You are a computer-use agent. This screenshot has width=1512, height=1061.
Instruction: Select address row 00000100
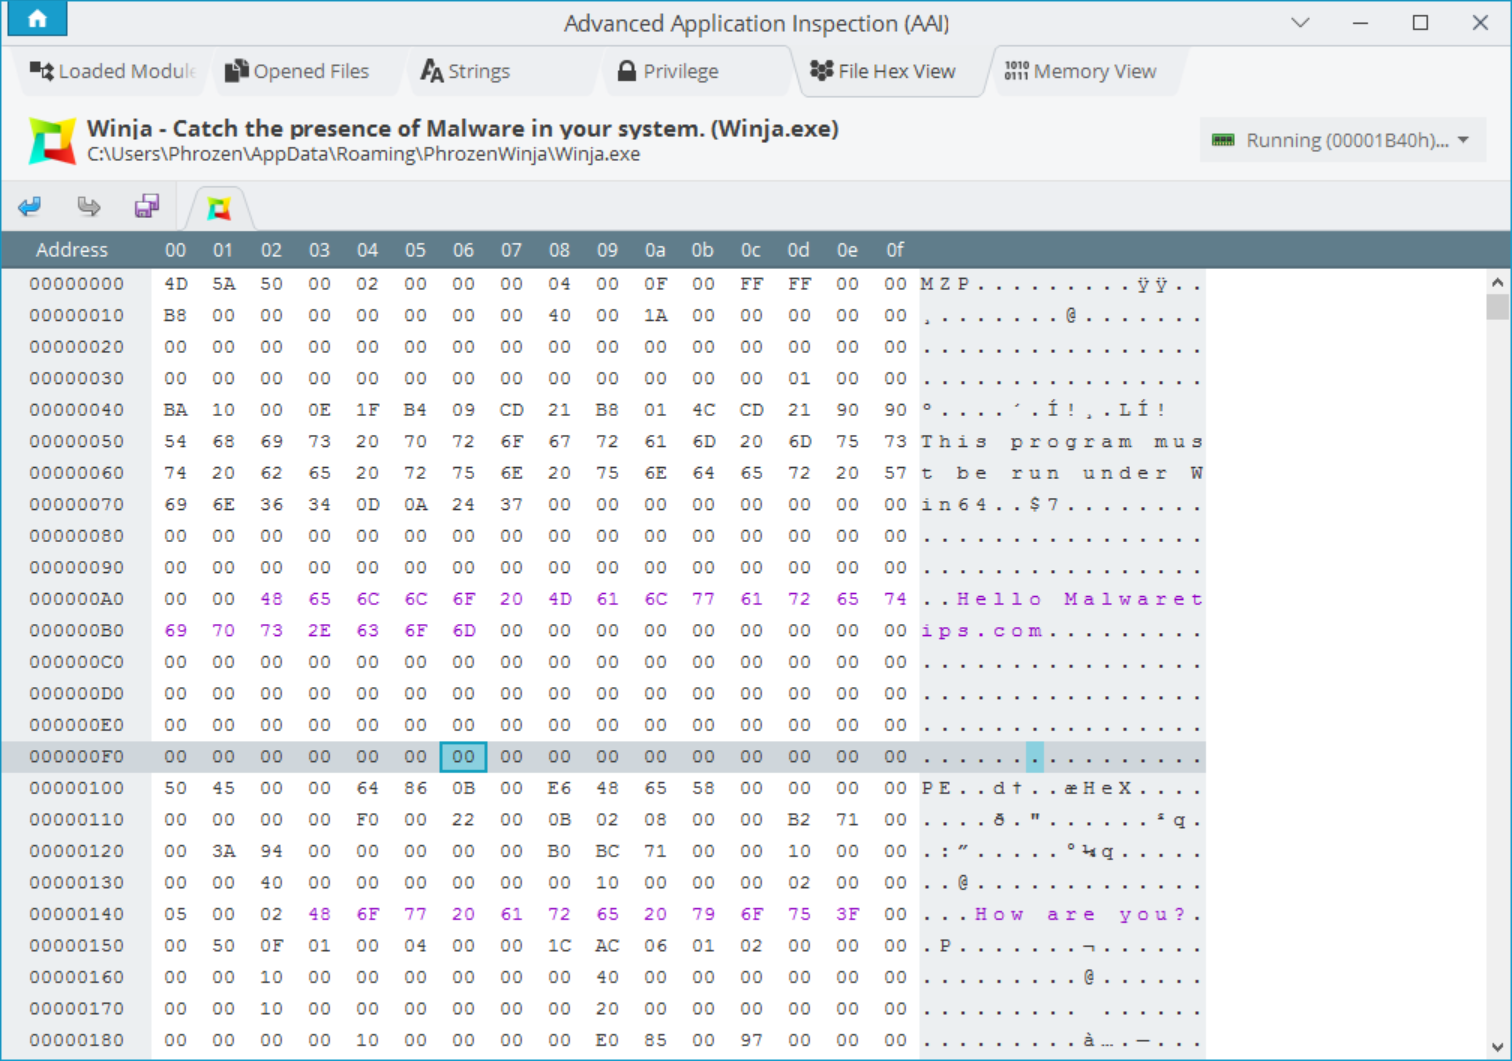pos(77,788)
